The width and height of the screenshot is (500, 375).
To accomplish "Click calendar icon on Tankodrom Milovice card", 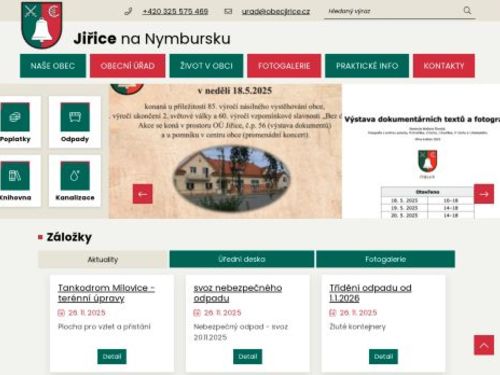I will [61, 313].
